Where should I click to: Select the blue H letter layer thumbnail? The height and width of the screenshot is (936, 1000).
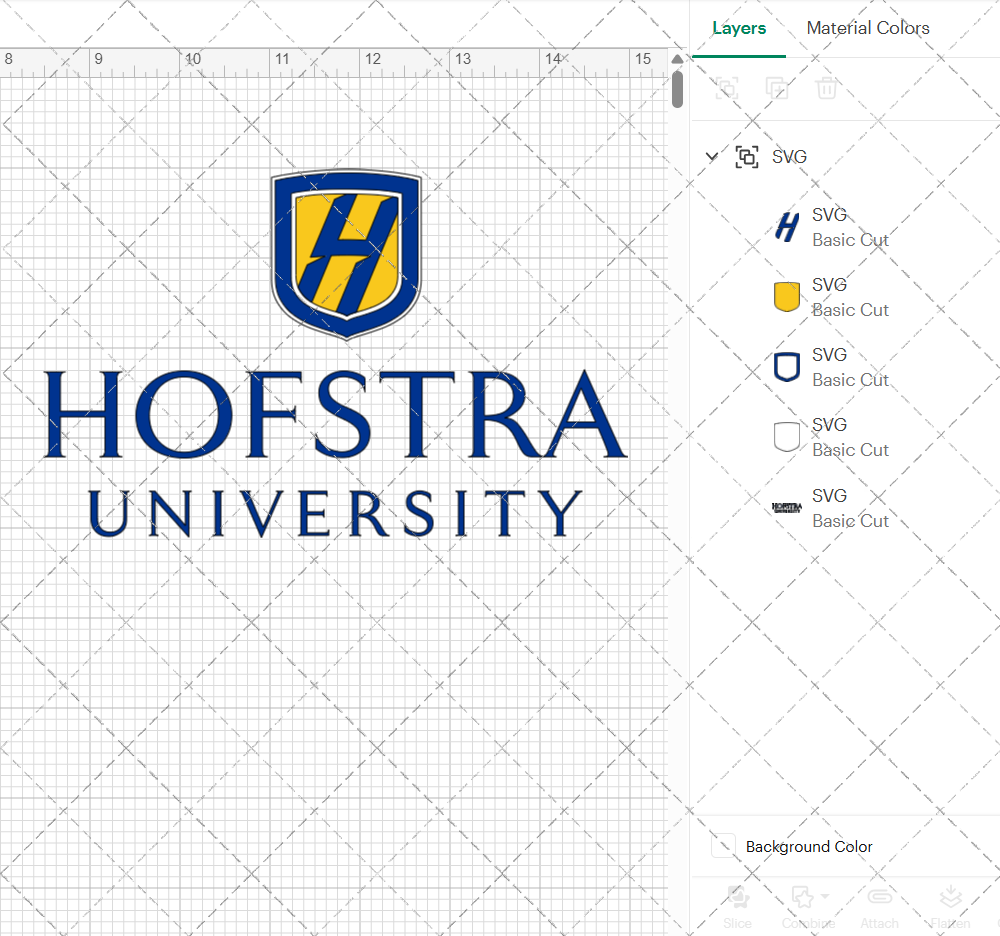[787, 227]
